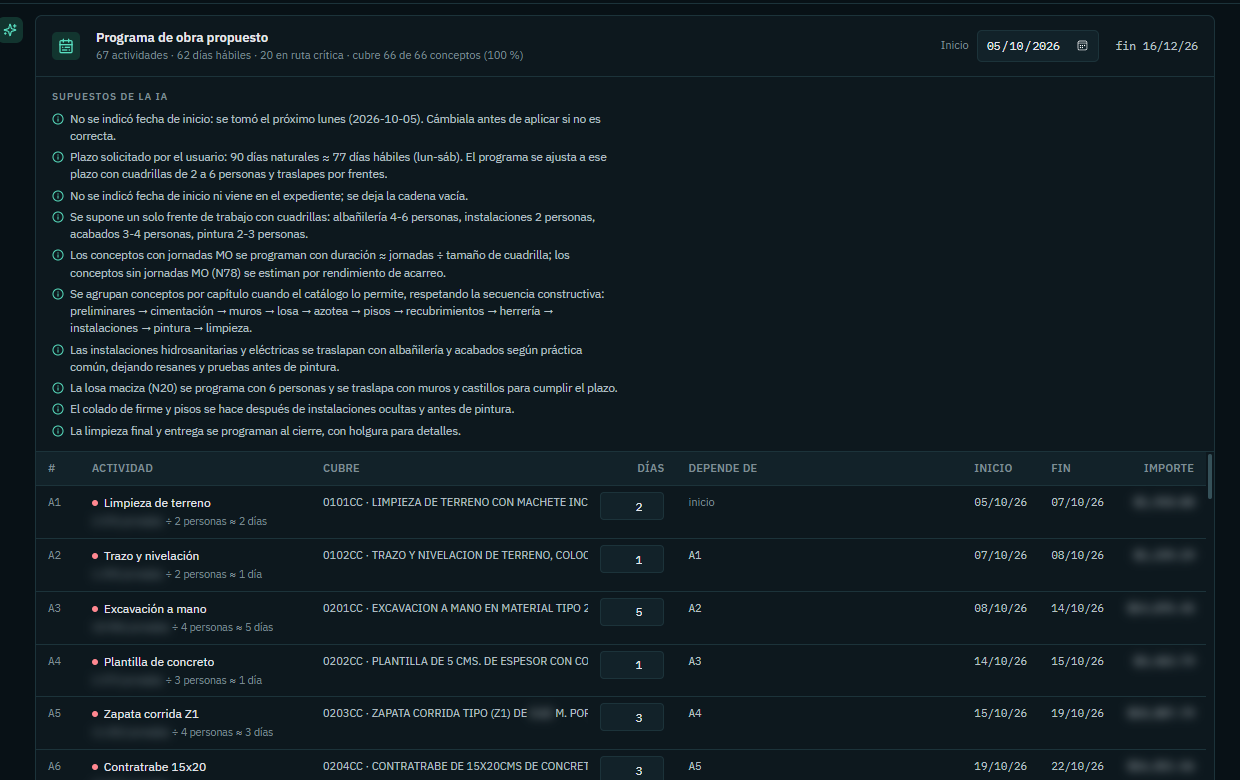Click info icon beside 'No se indicó fecha de inicio: se tomó'

(x=57, y=119)
